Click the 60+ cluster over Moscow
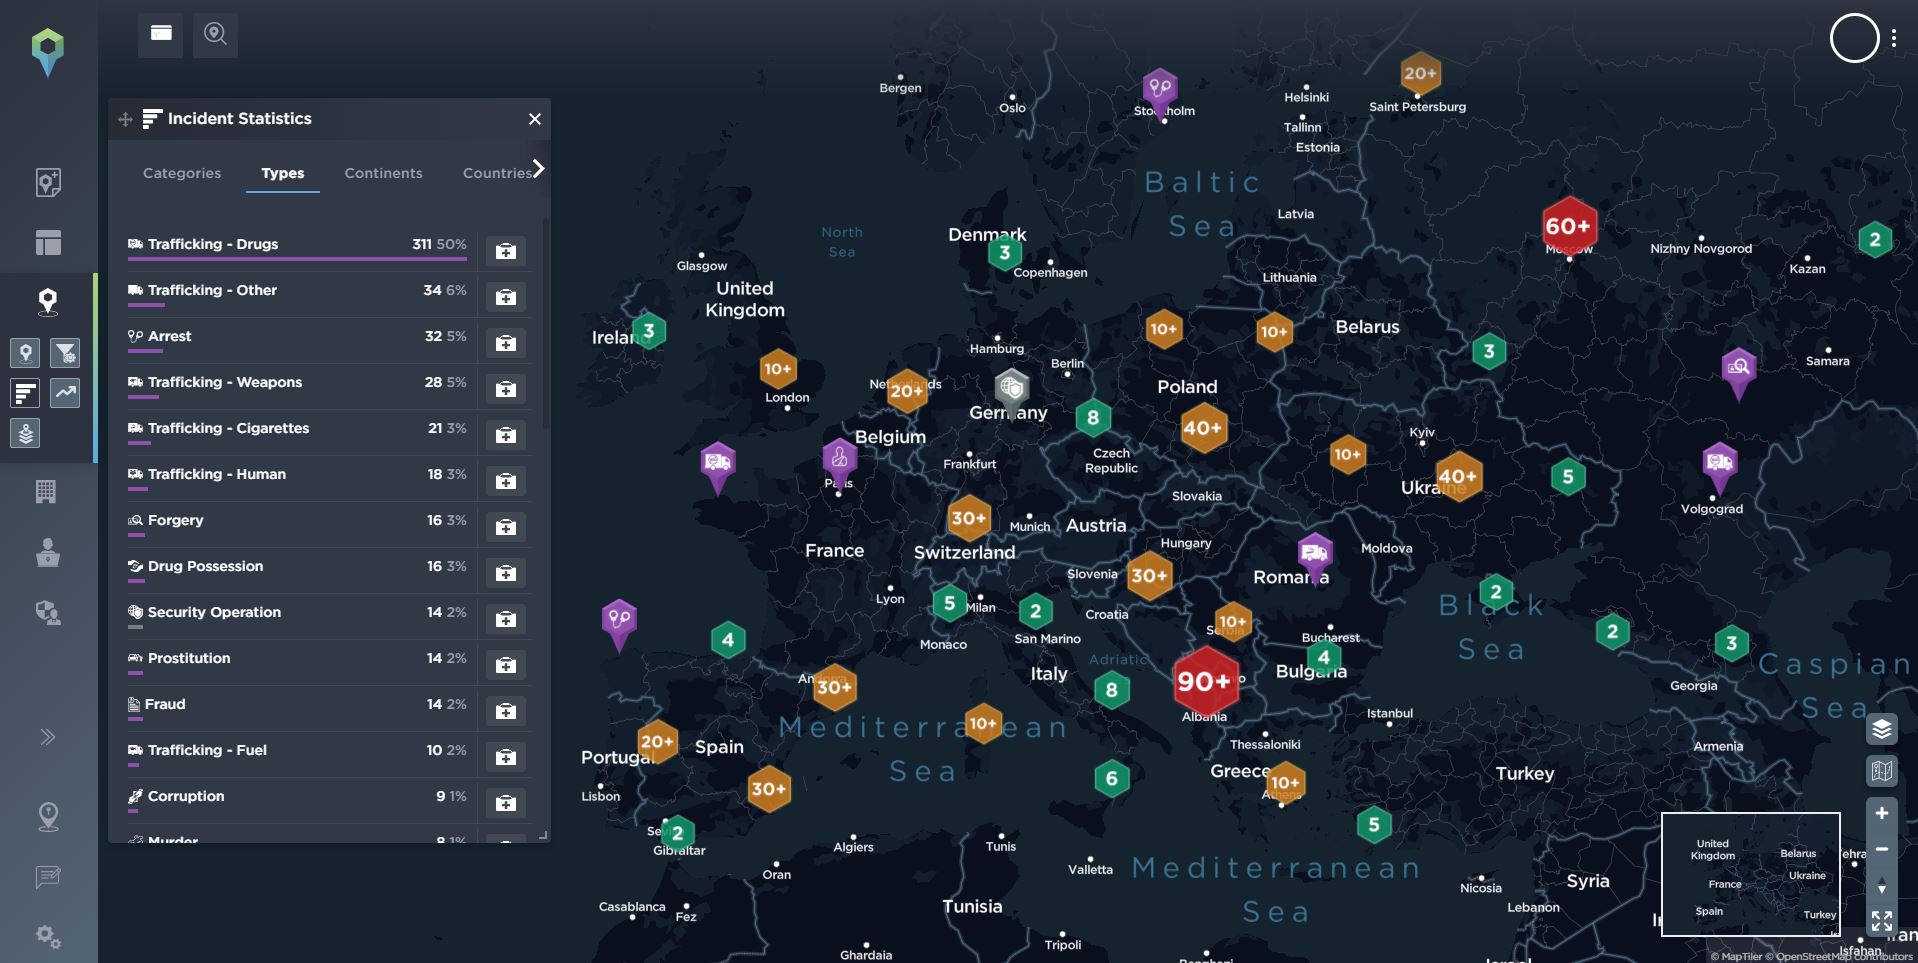1918x963 pixels. [1568, 226]
